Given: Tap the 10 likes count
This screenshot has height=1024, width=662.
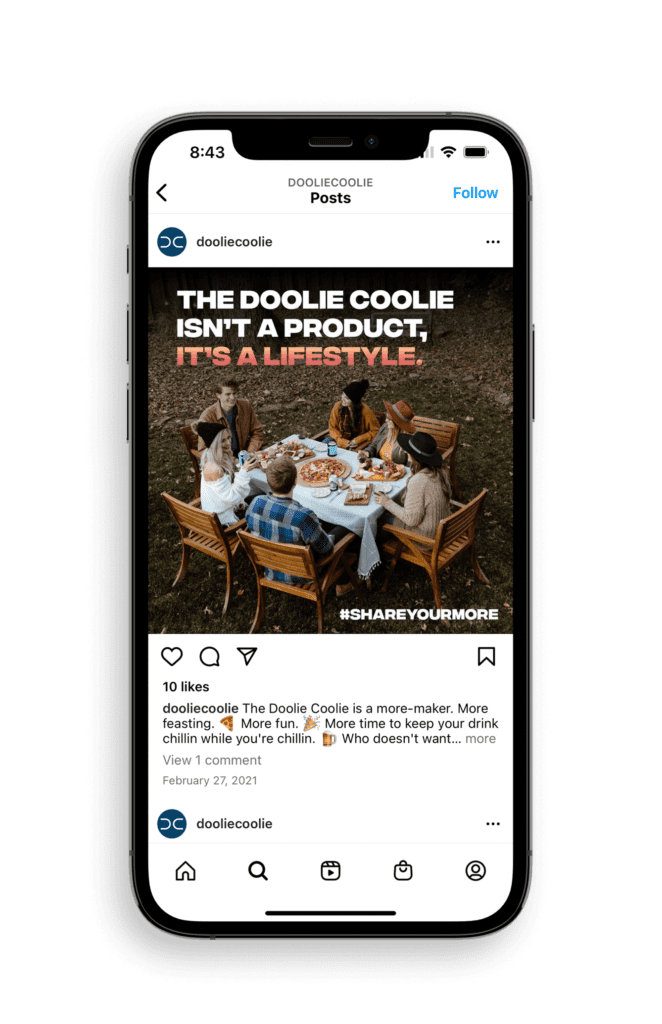Looking at the screenshot, I should 186,686.
